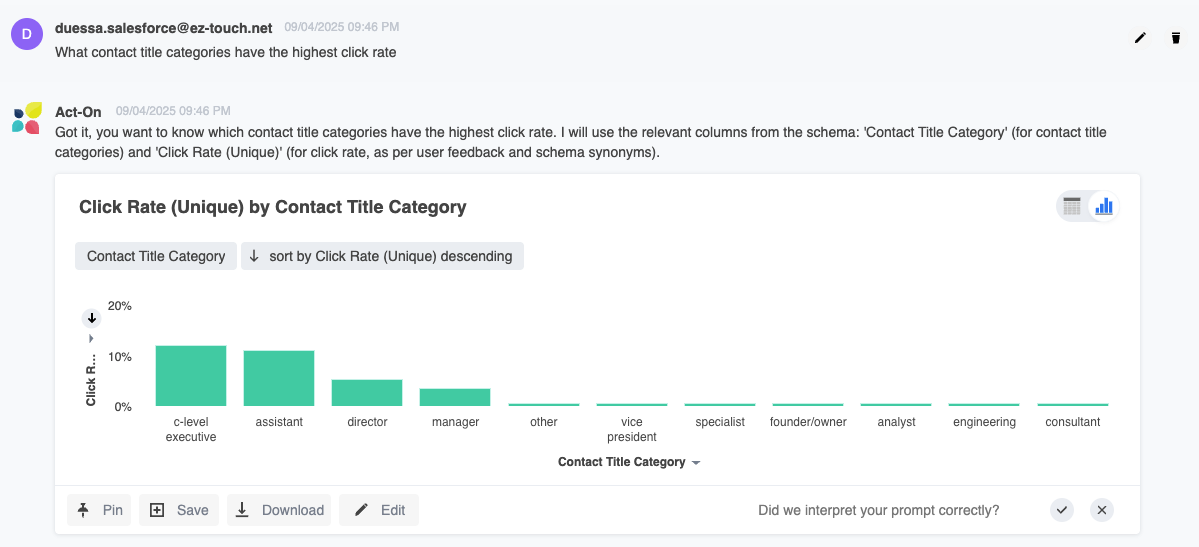Click the 20% y-axis tick label

120,306
